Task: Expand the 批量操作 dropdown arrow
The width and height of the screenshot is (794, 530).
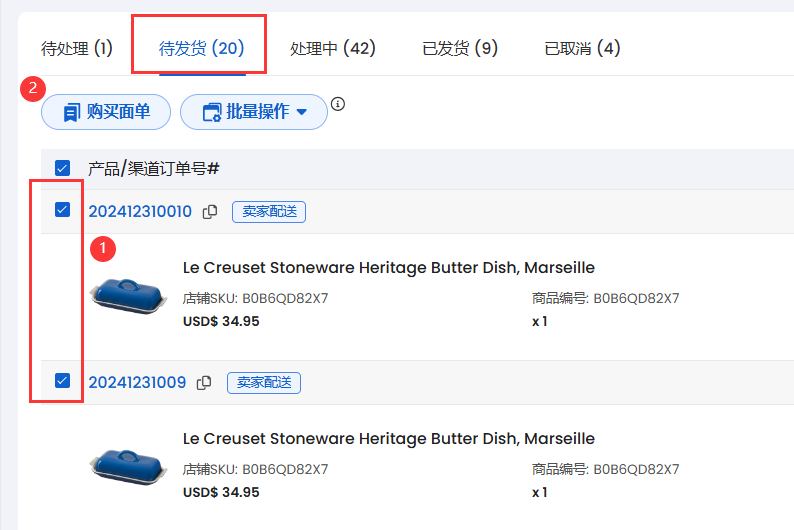Action: click(x=302, y=112)
